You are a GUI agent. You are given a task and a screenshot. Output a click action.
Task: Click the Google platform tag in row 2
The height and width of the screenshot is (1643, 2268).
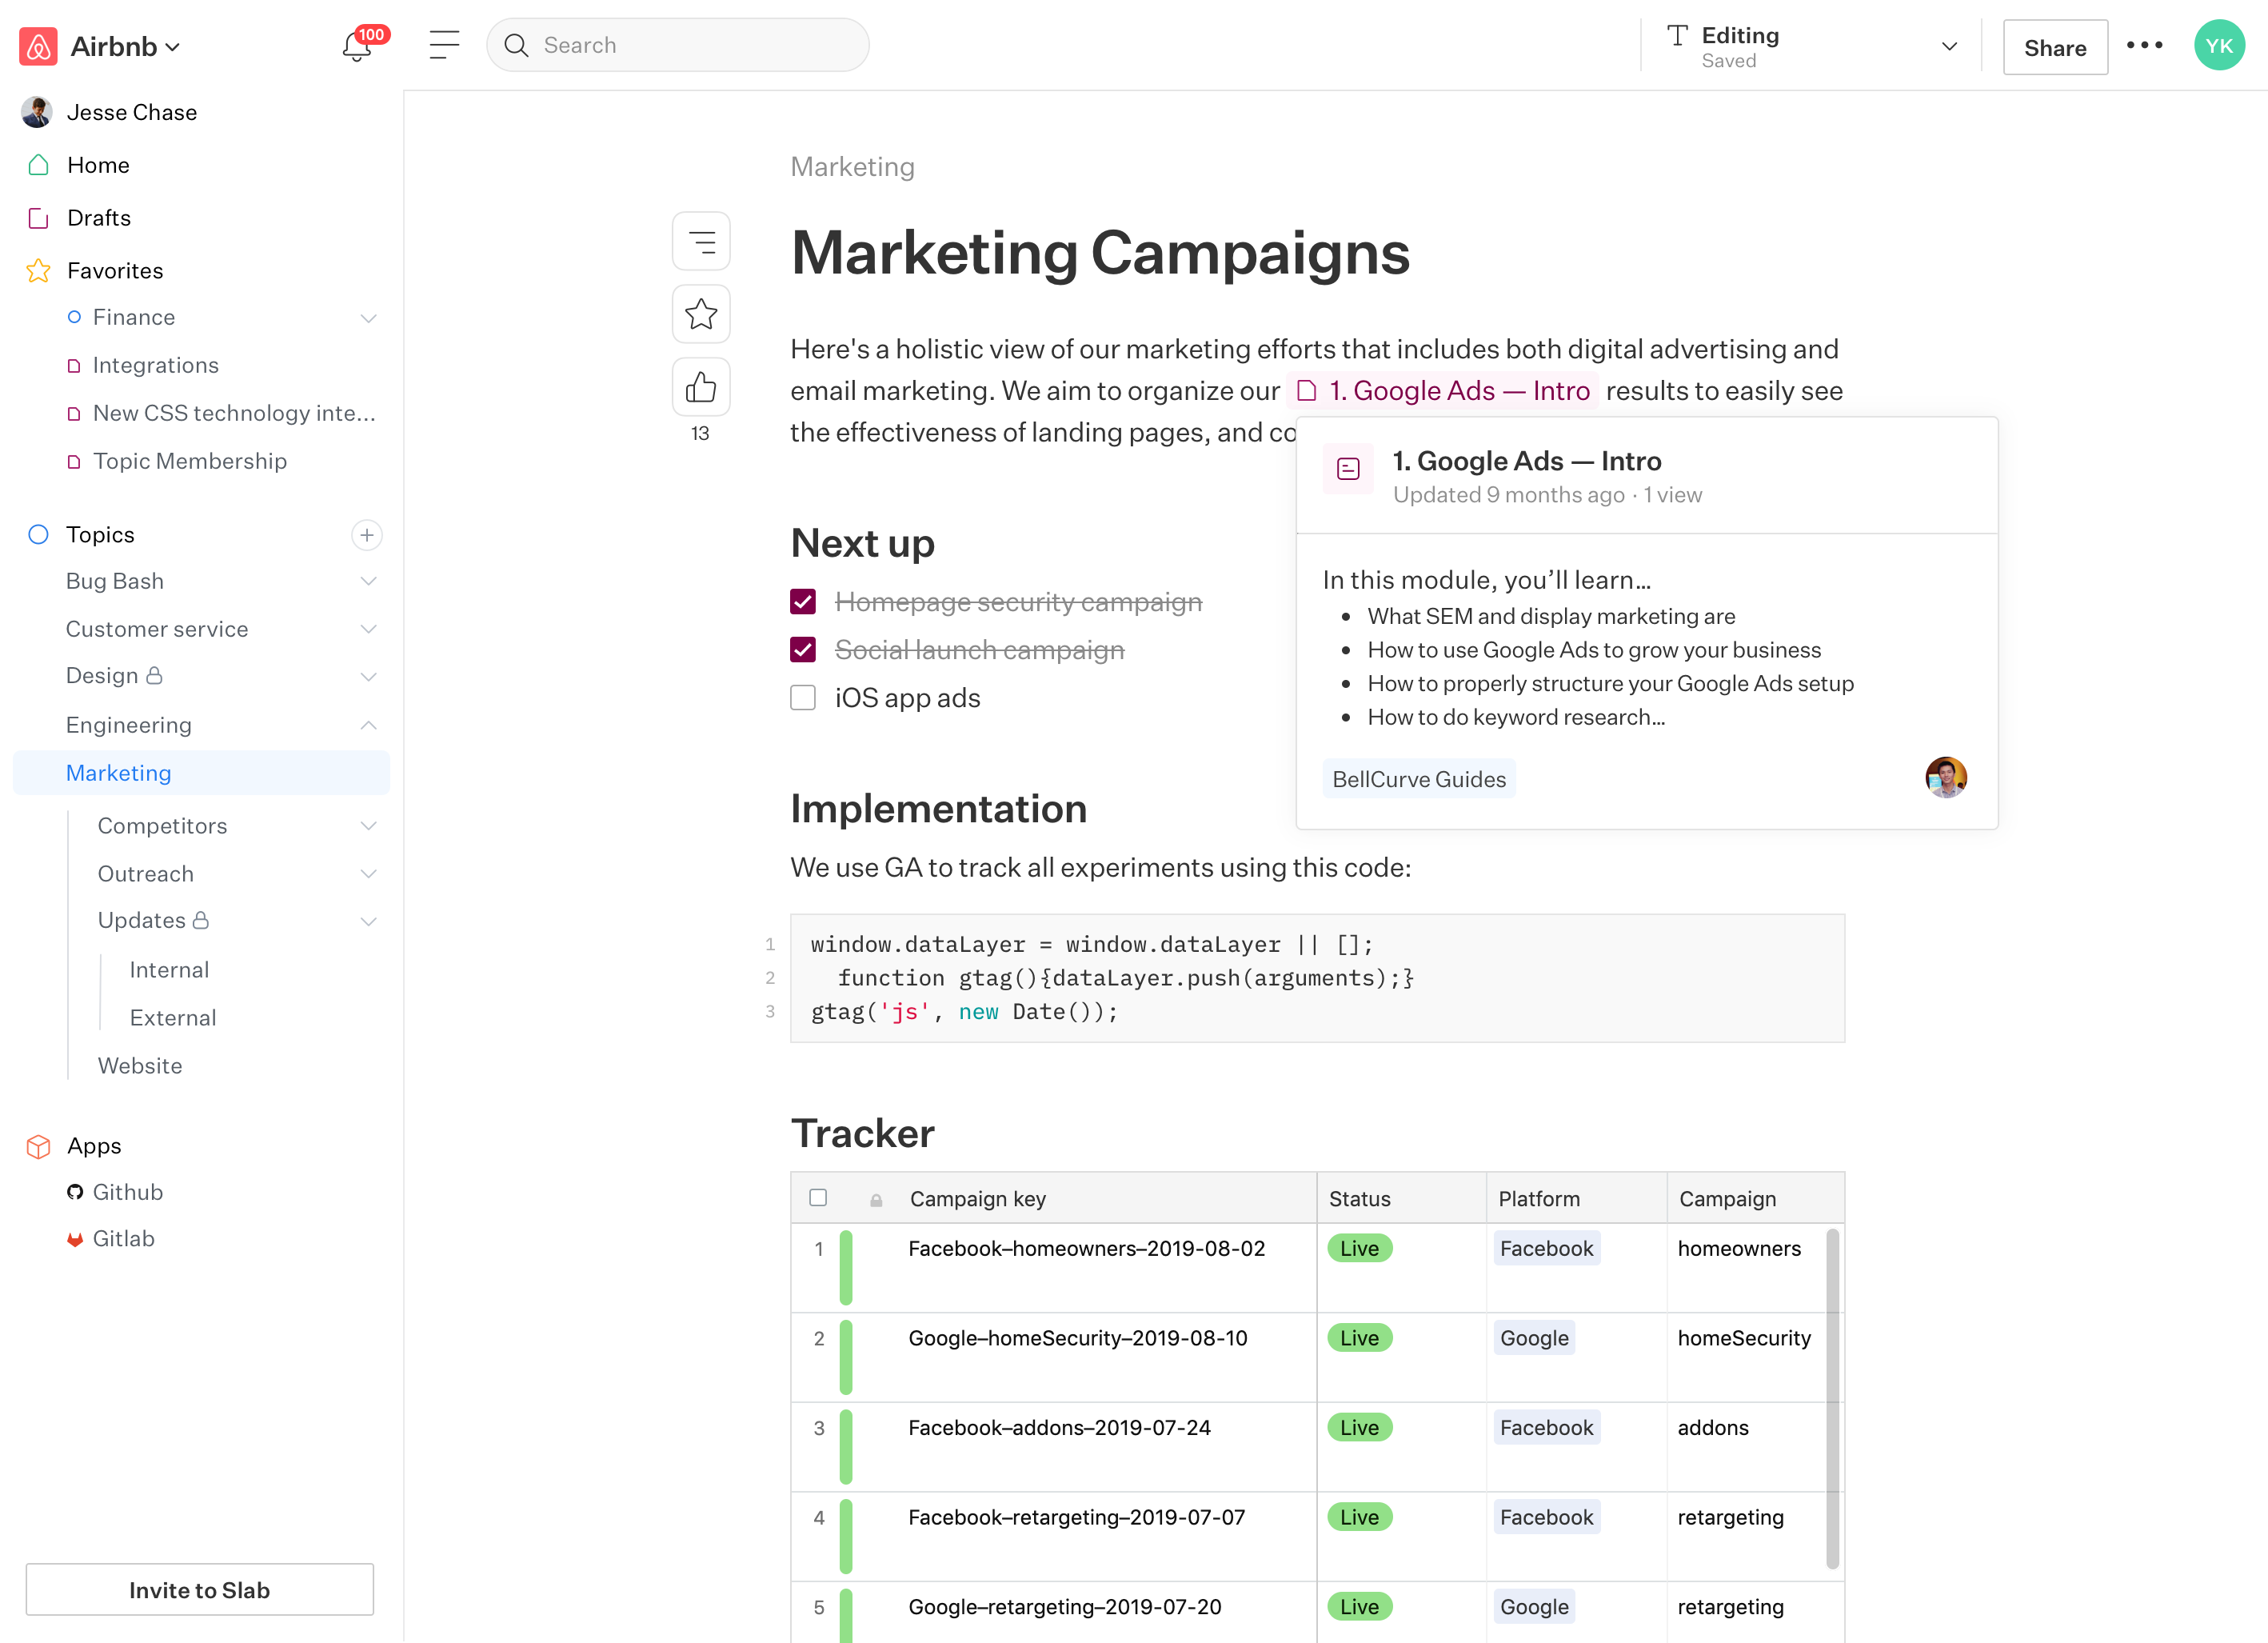[x=1534, y=1338]
